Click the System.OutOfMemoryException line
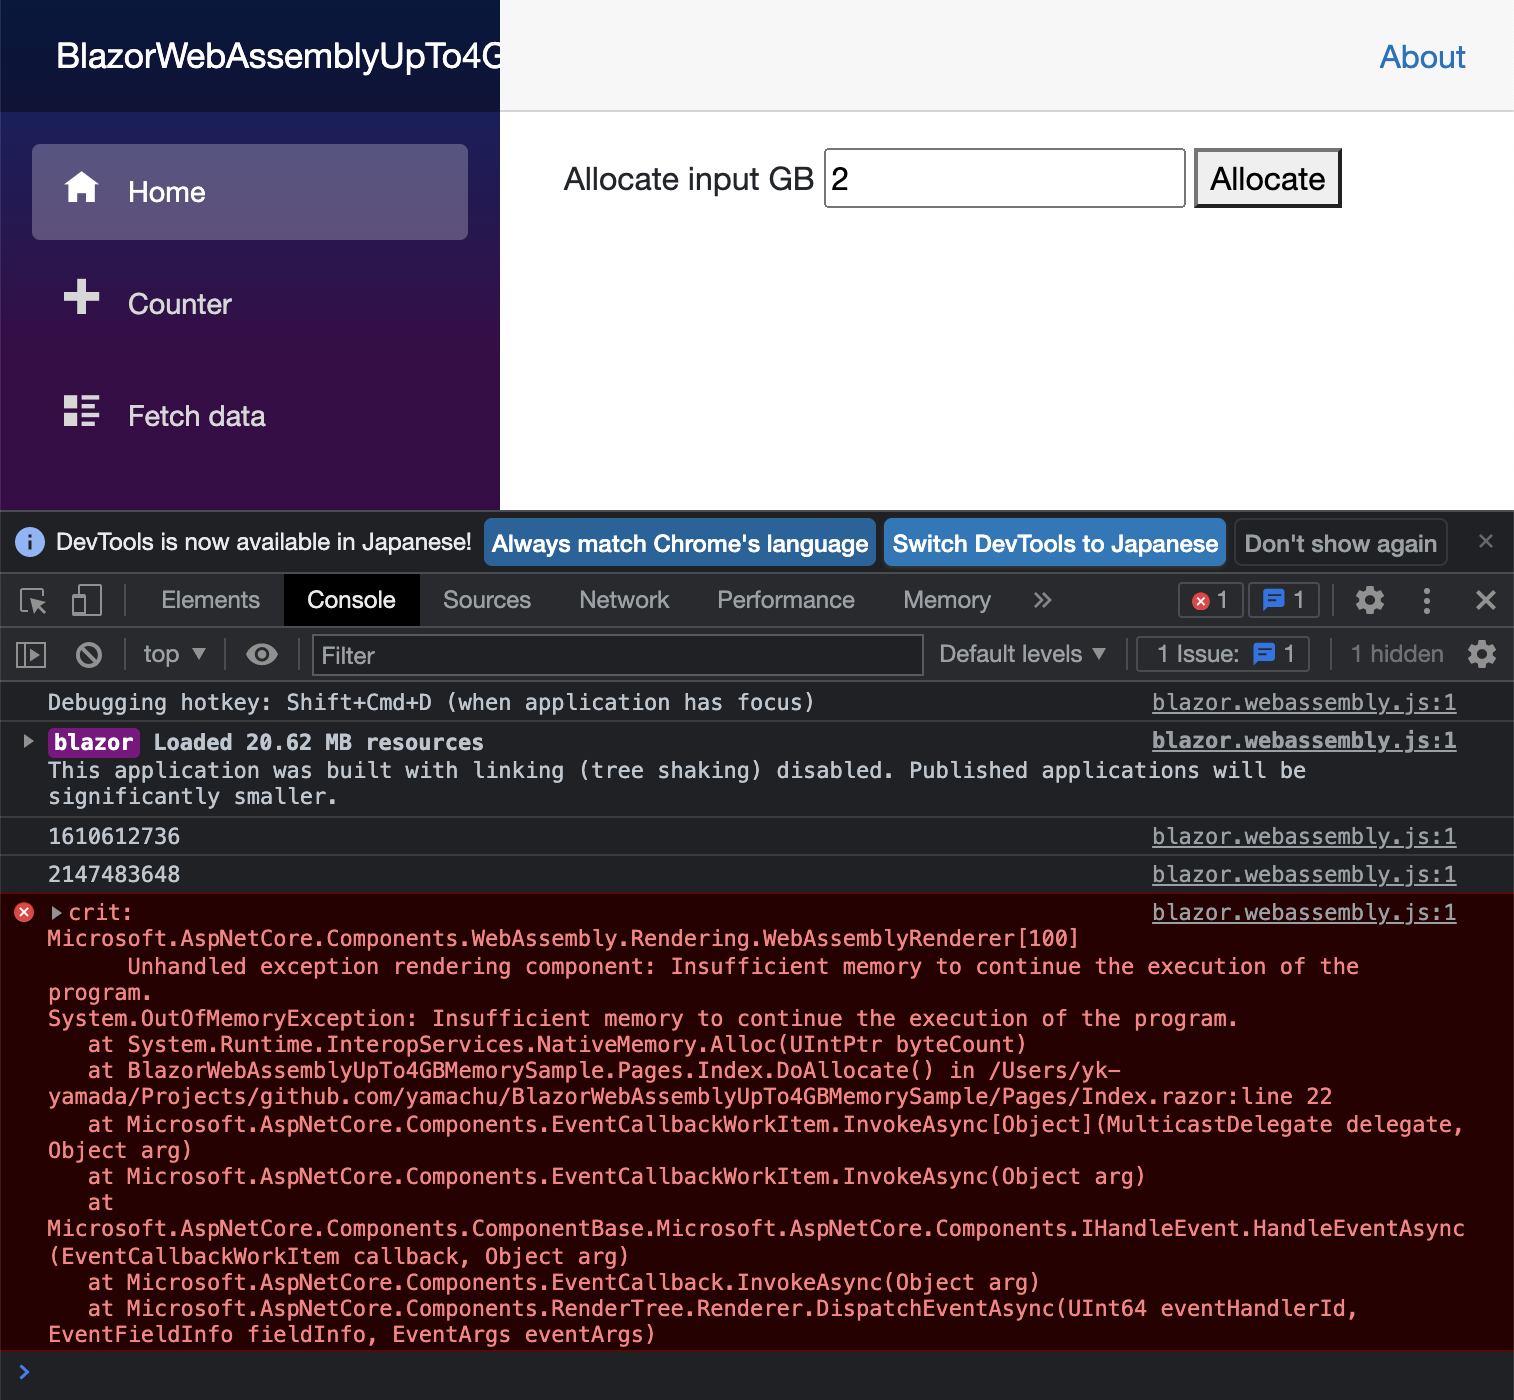 (x=643, y=1018)
